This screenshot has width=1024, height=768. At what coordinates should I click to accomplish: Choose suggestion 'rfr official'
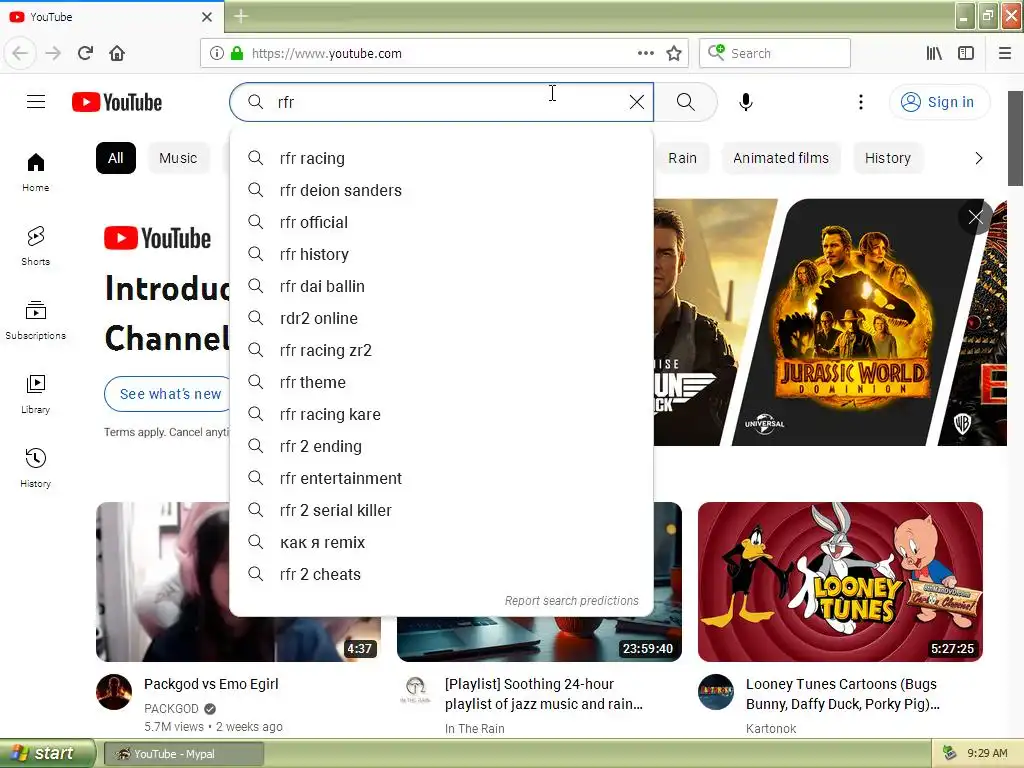tap(441, 222)
